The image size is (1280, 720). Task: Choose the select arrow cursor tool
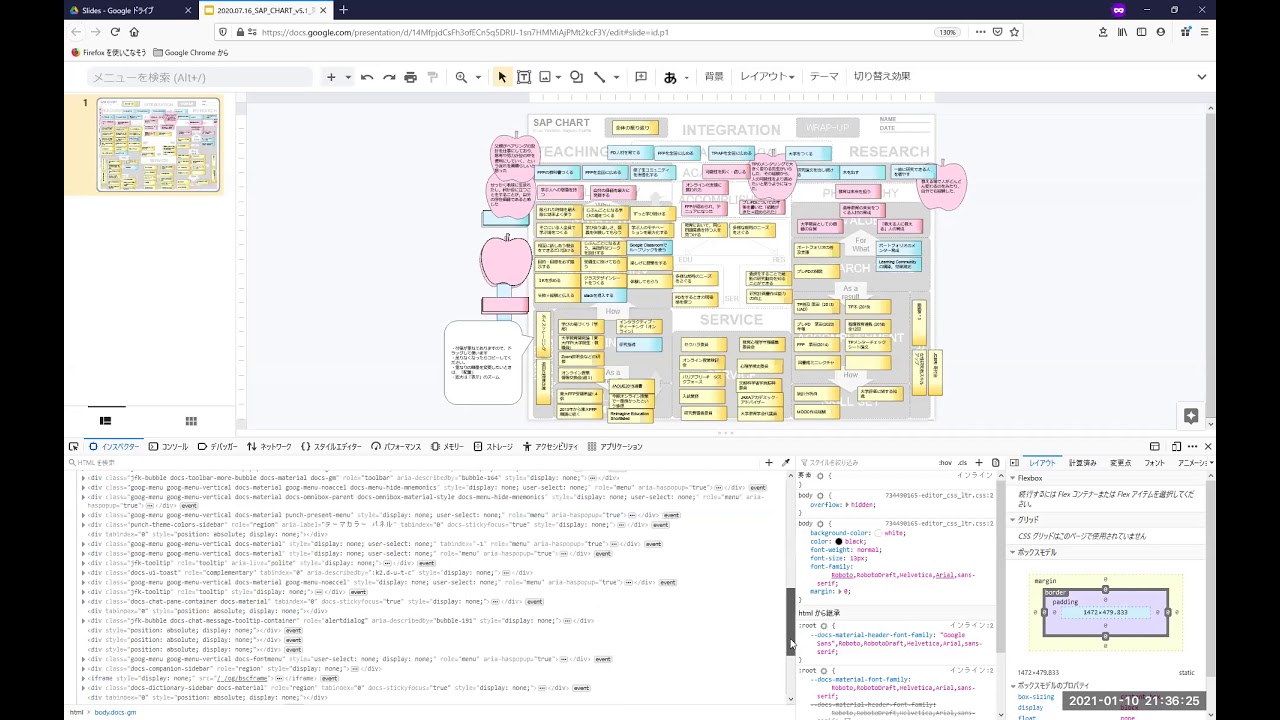tap(502, 77)
